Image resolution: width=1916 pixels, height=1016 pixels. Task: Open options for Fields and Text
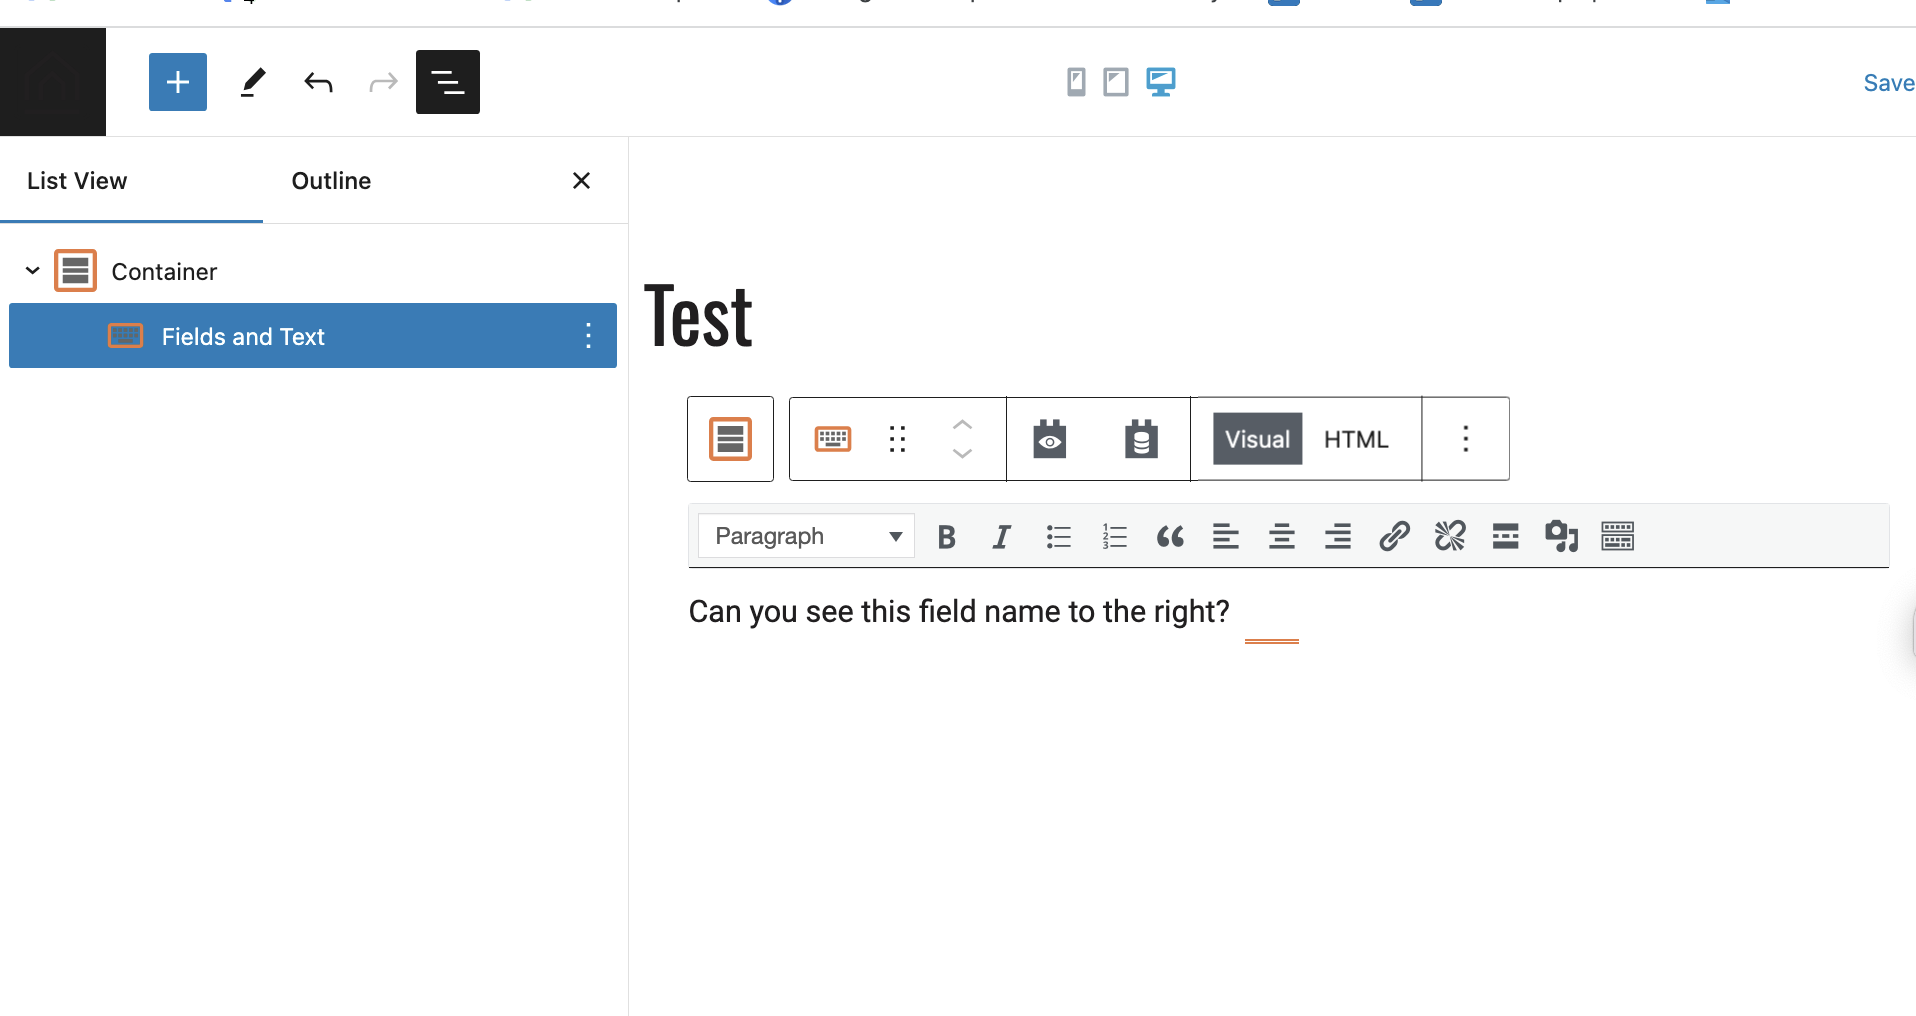coord(588,336)
